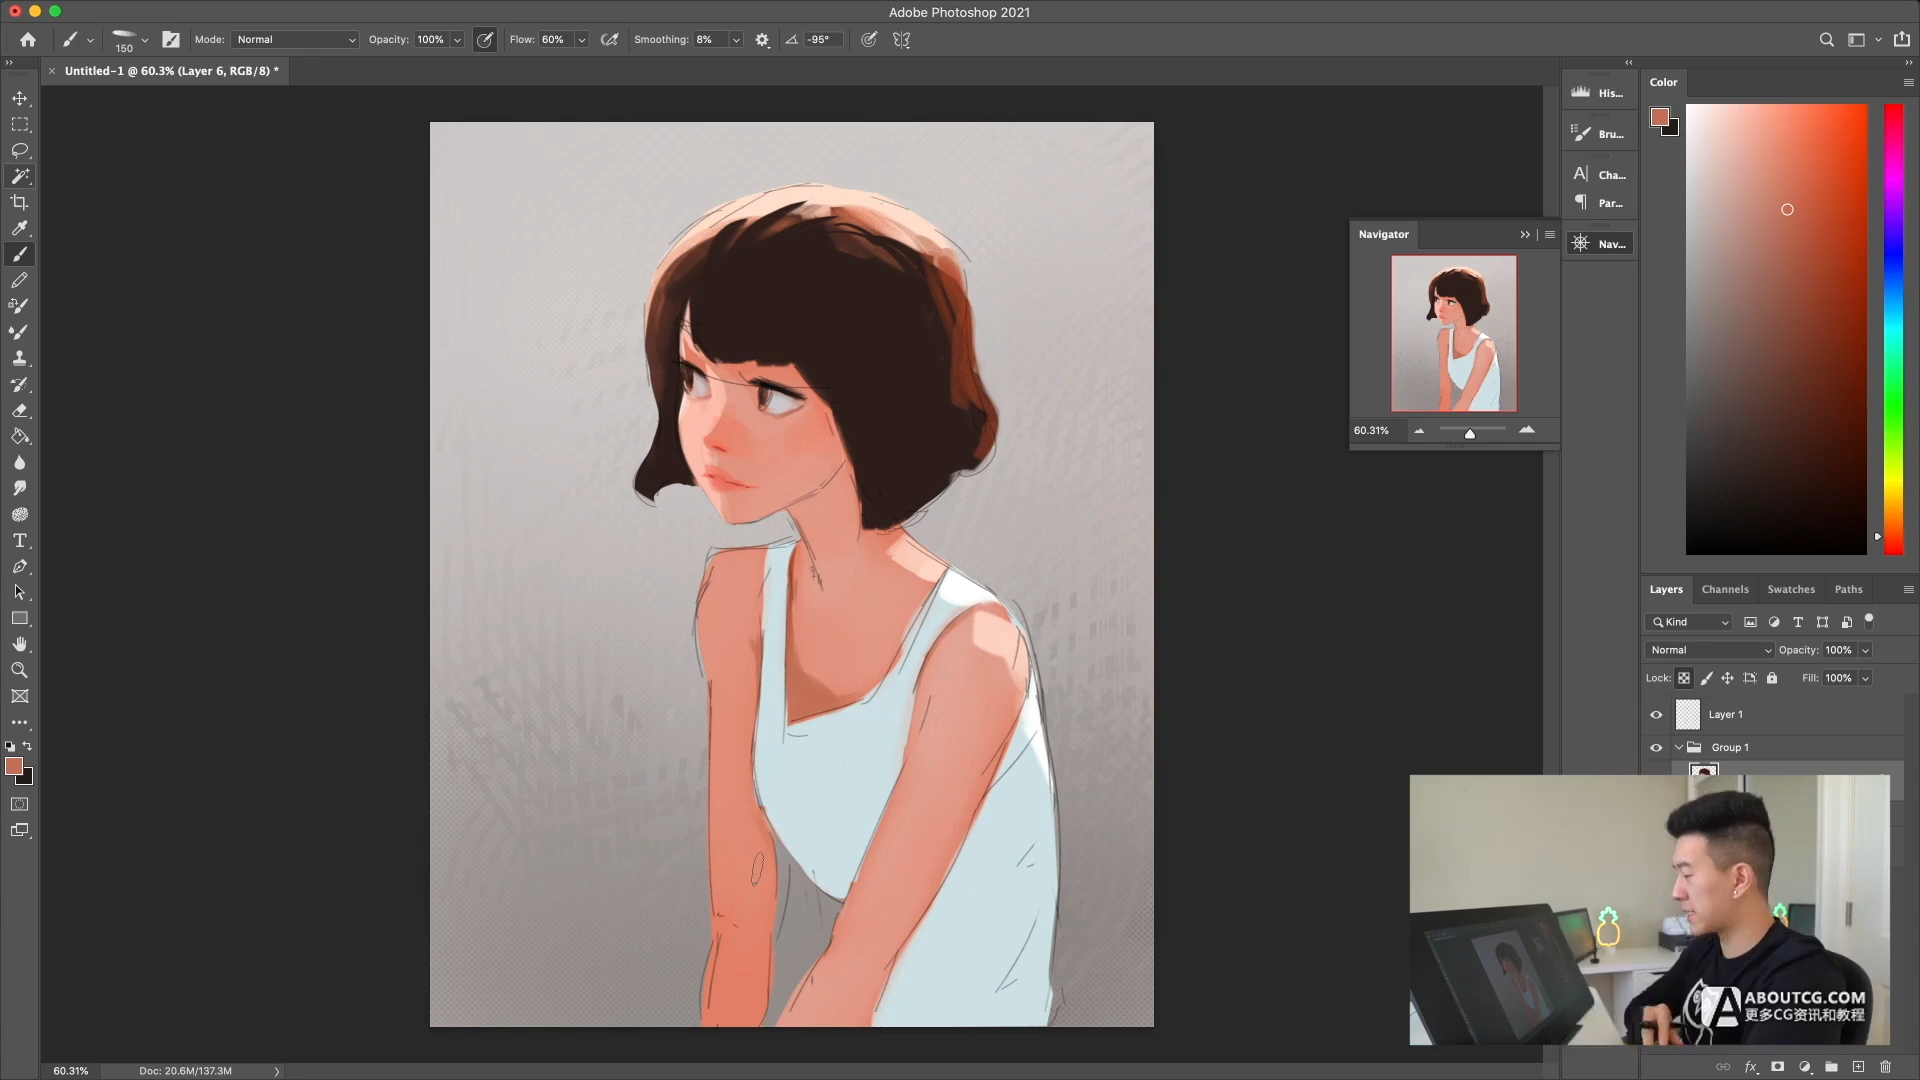Reset default foreground and background colors
Image resolution: width=1920 pixels, height=1080 pixels.
coord(10,746)
